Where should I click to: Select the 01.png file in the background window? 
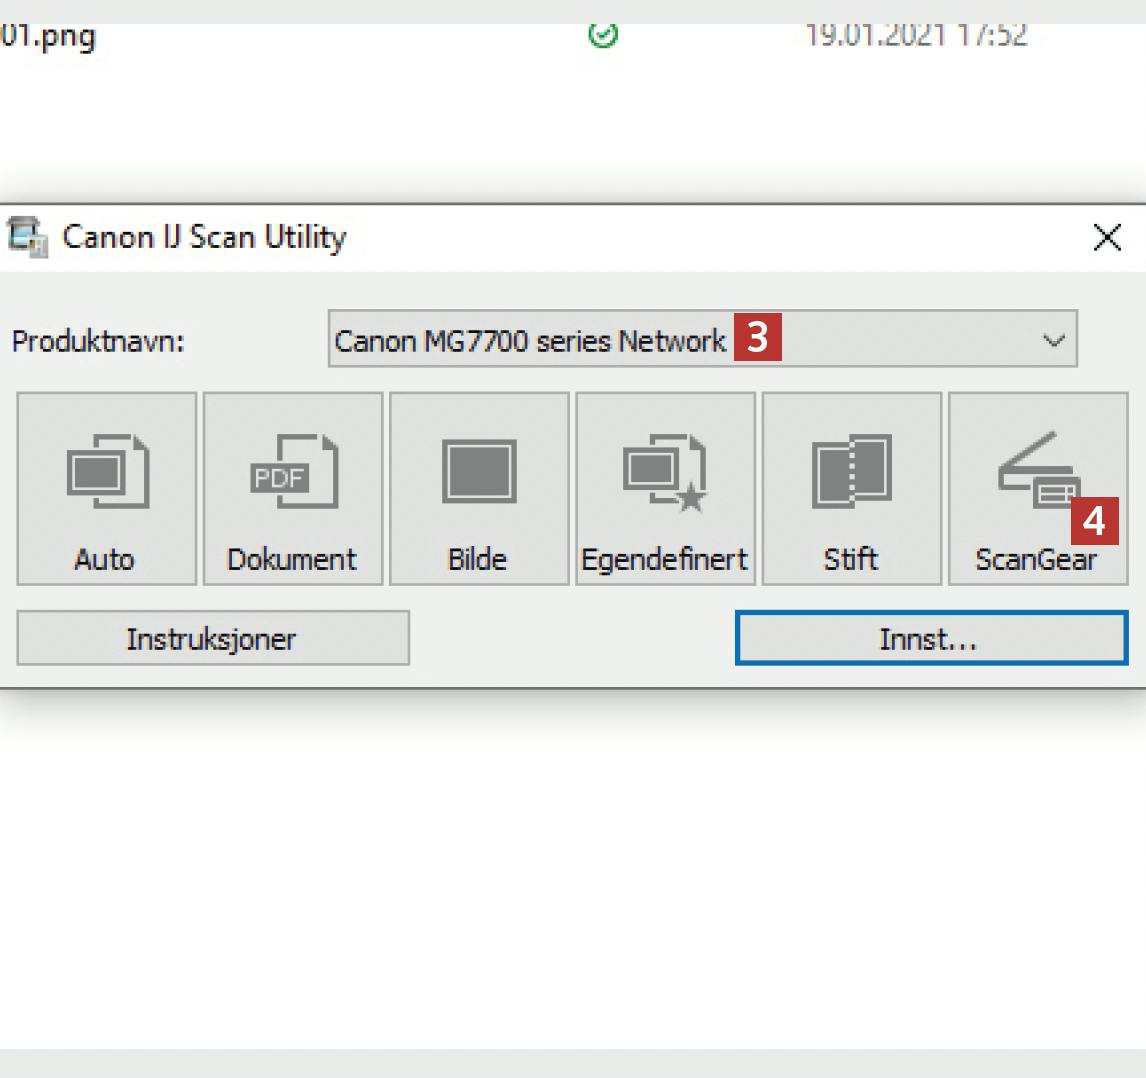click(48, 36)
